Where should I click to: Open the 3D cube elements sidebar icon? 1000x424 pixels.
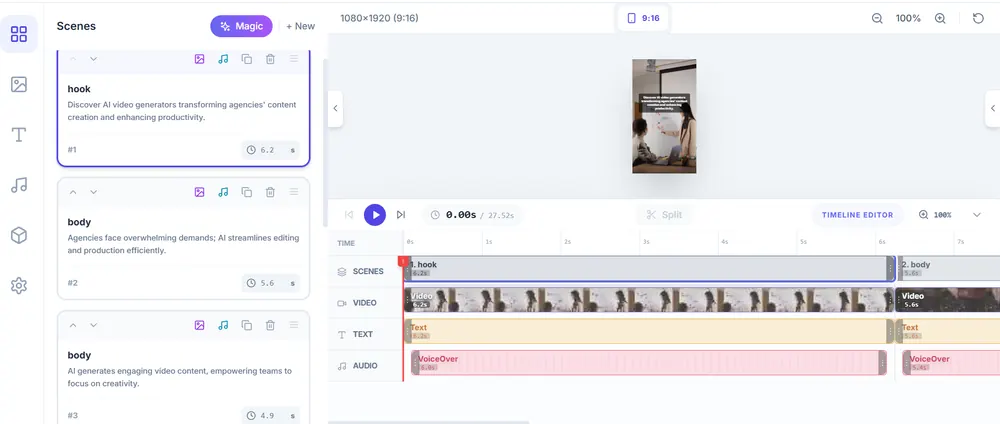[19, 235]
